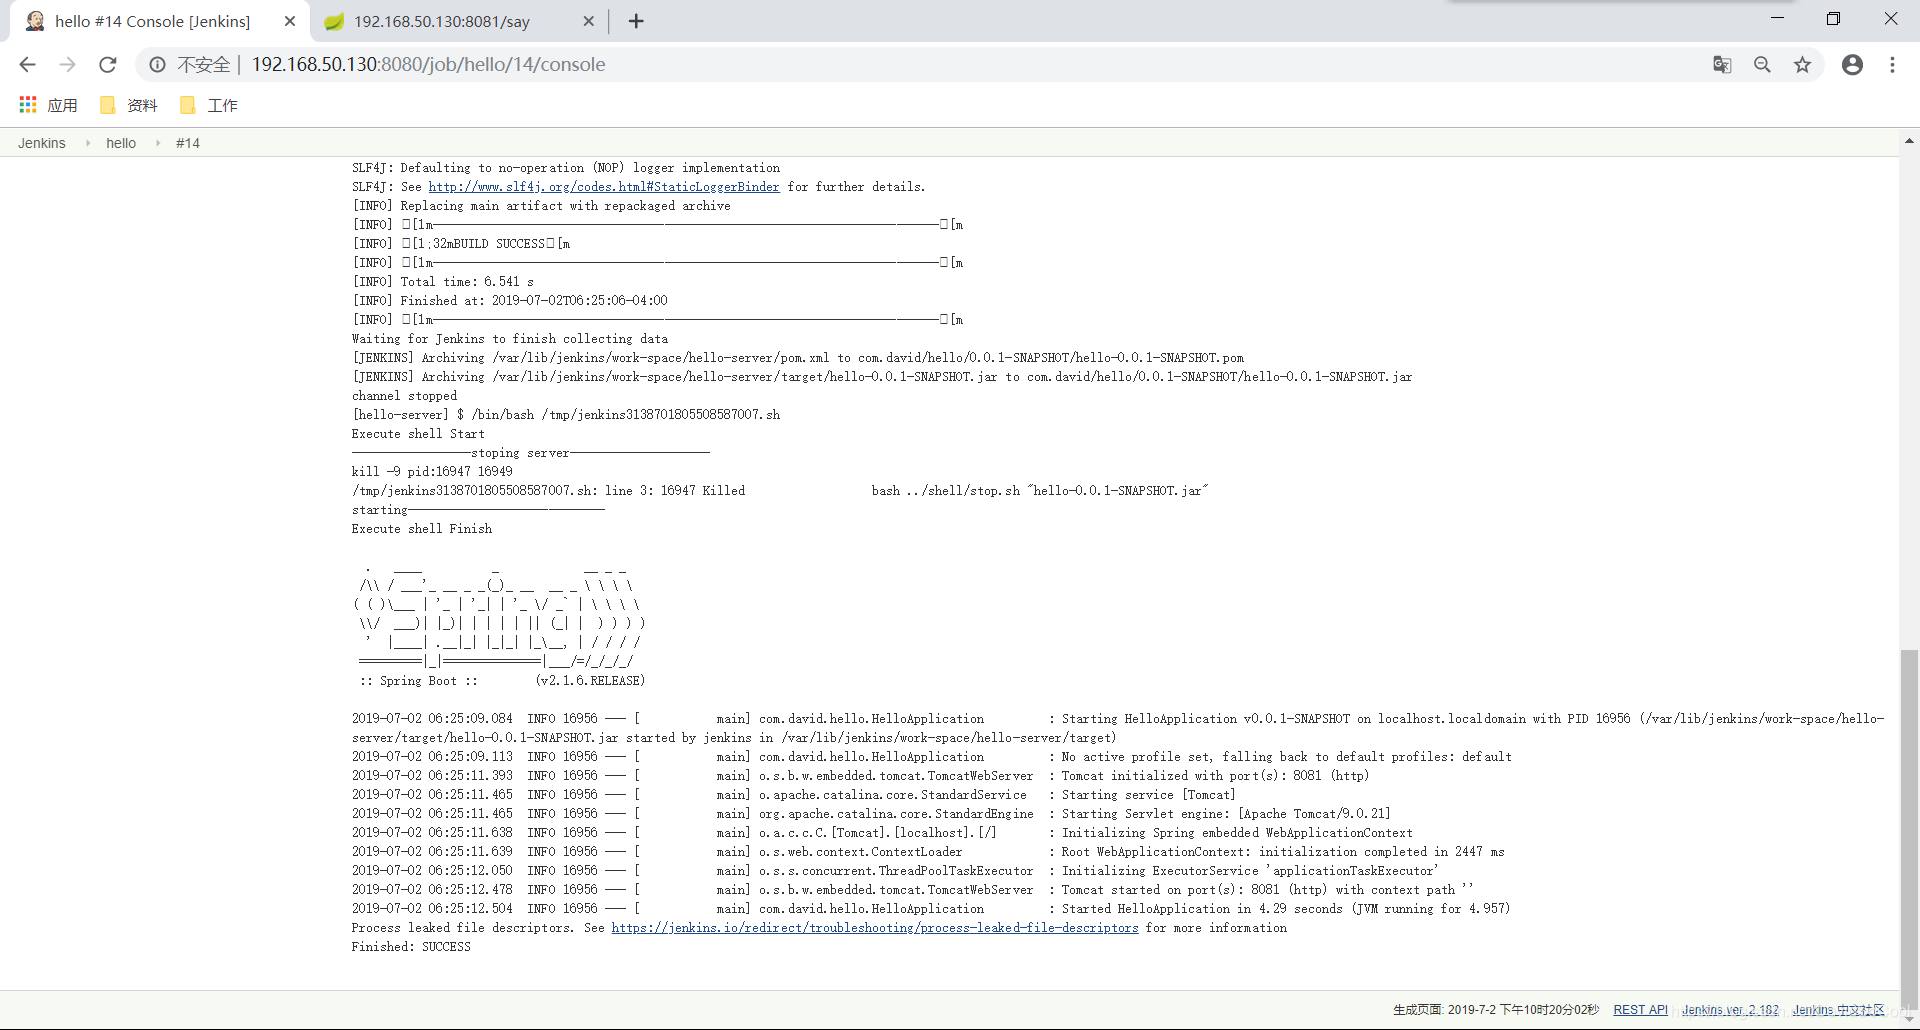Click the 'Tomcat started on port(s): 8081' message
This screenshot has height=1030, width=1920.
(1267, 890)
